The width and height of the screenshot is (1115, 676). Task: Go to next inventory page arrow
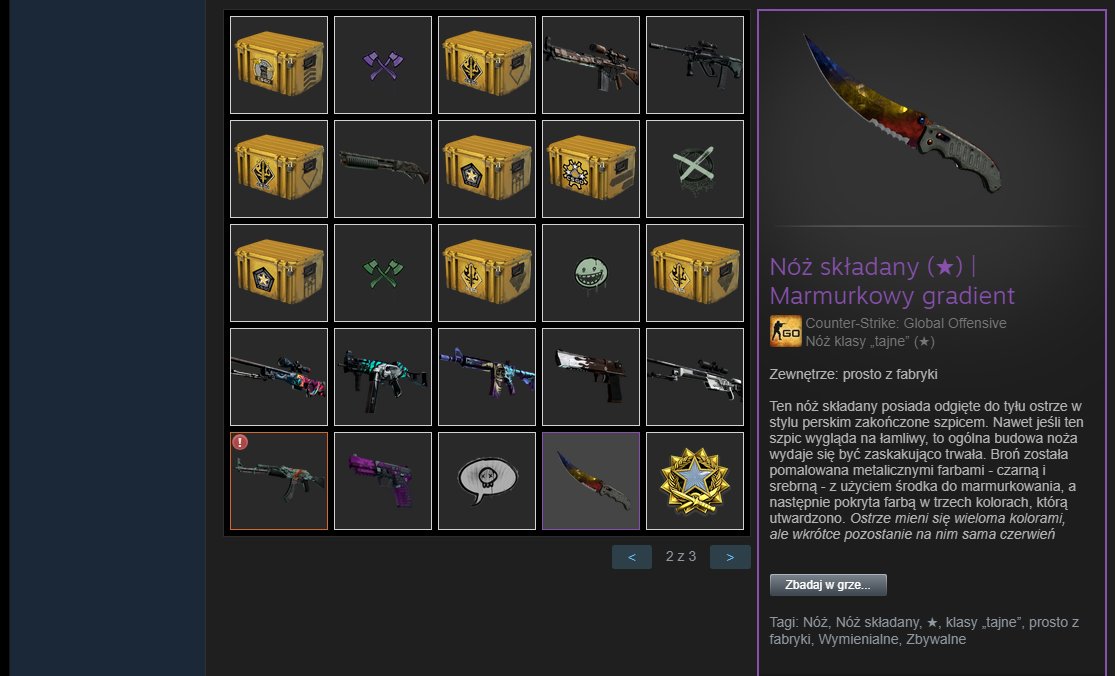coord(730,557)
